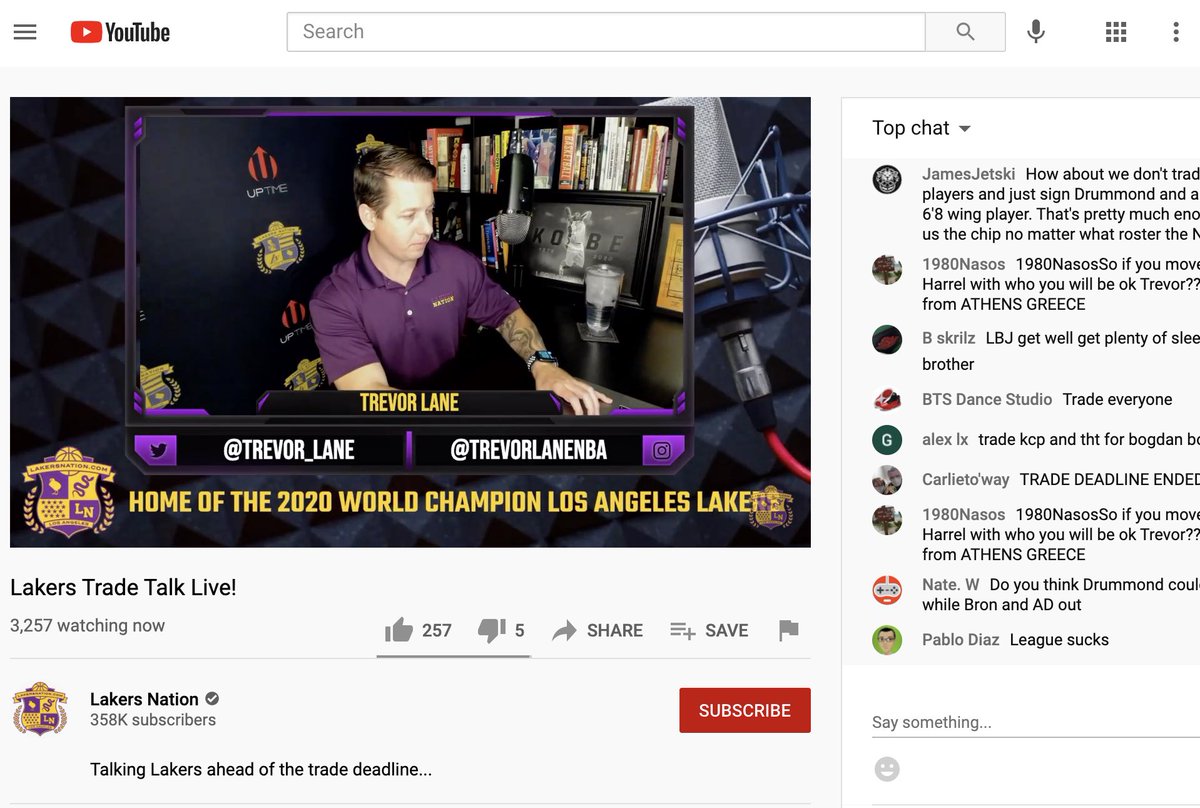The image size is (1200, 808).
Task: Go to the YouTube home logo
Action: 120,32
